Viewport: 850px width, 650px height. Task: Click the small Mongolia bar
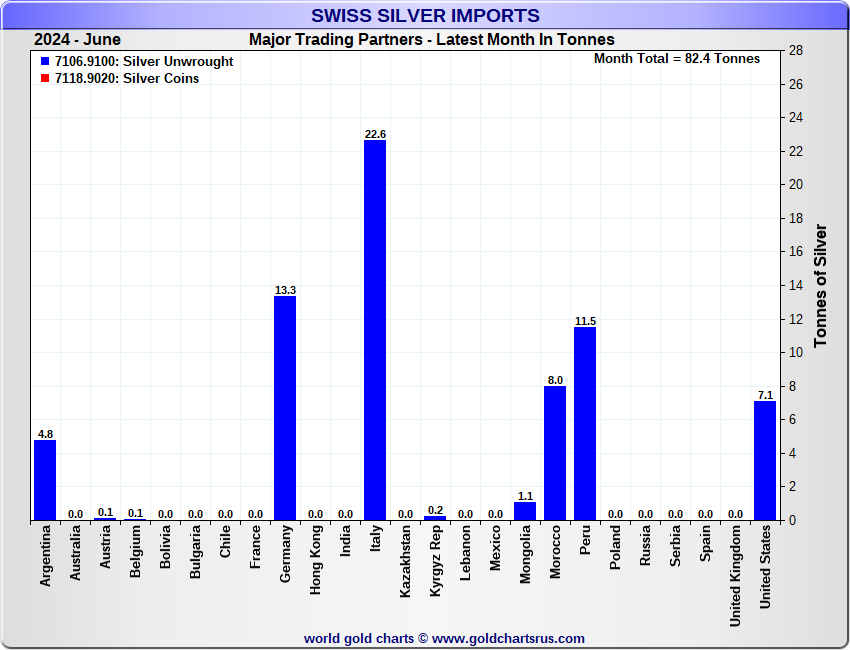pos(525,511)
